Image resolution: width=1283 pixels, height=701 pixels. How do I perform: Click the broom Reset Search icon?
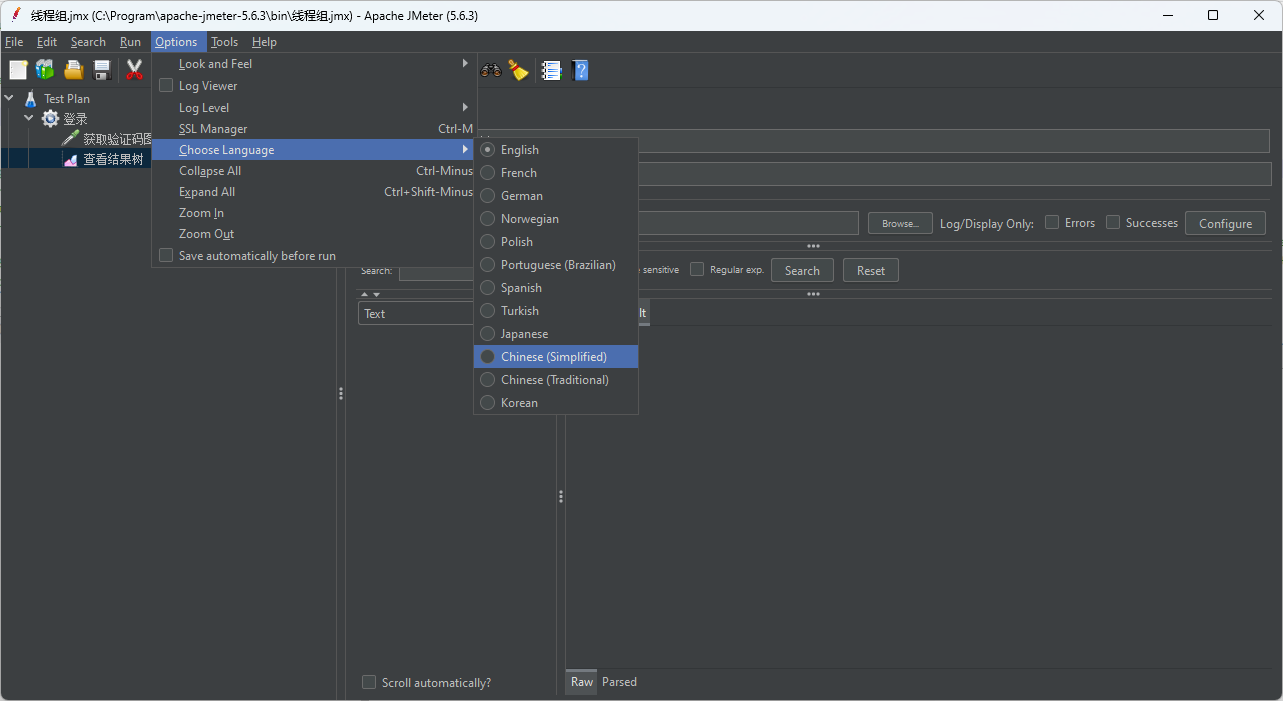[x=518, y=70]
